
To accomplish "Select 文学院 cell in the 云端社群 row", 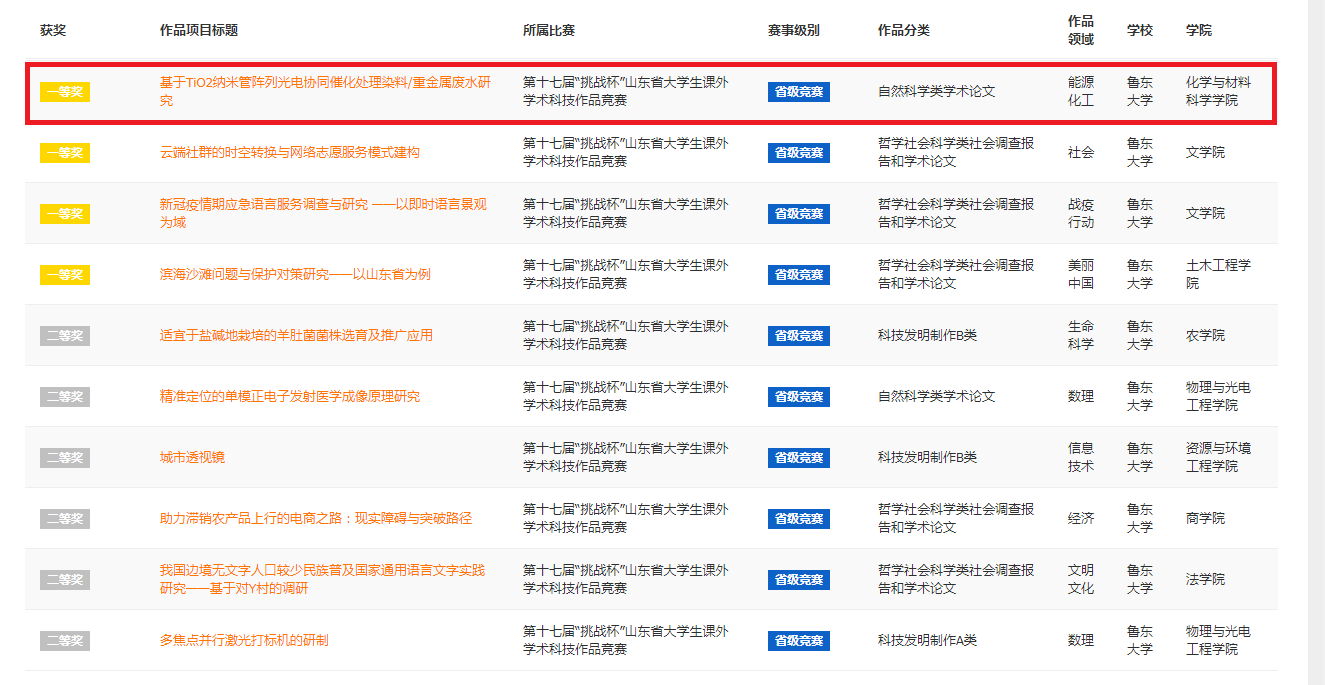I will tap(1206, 152).
